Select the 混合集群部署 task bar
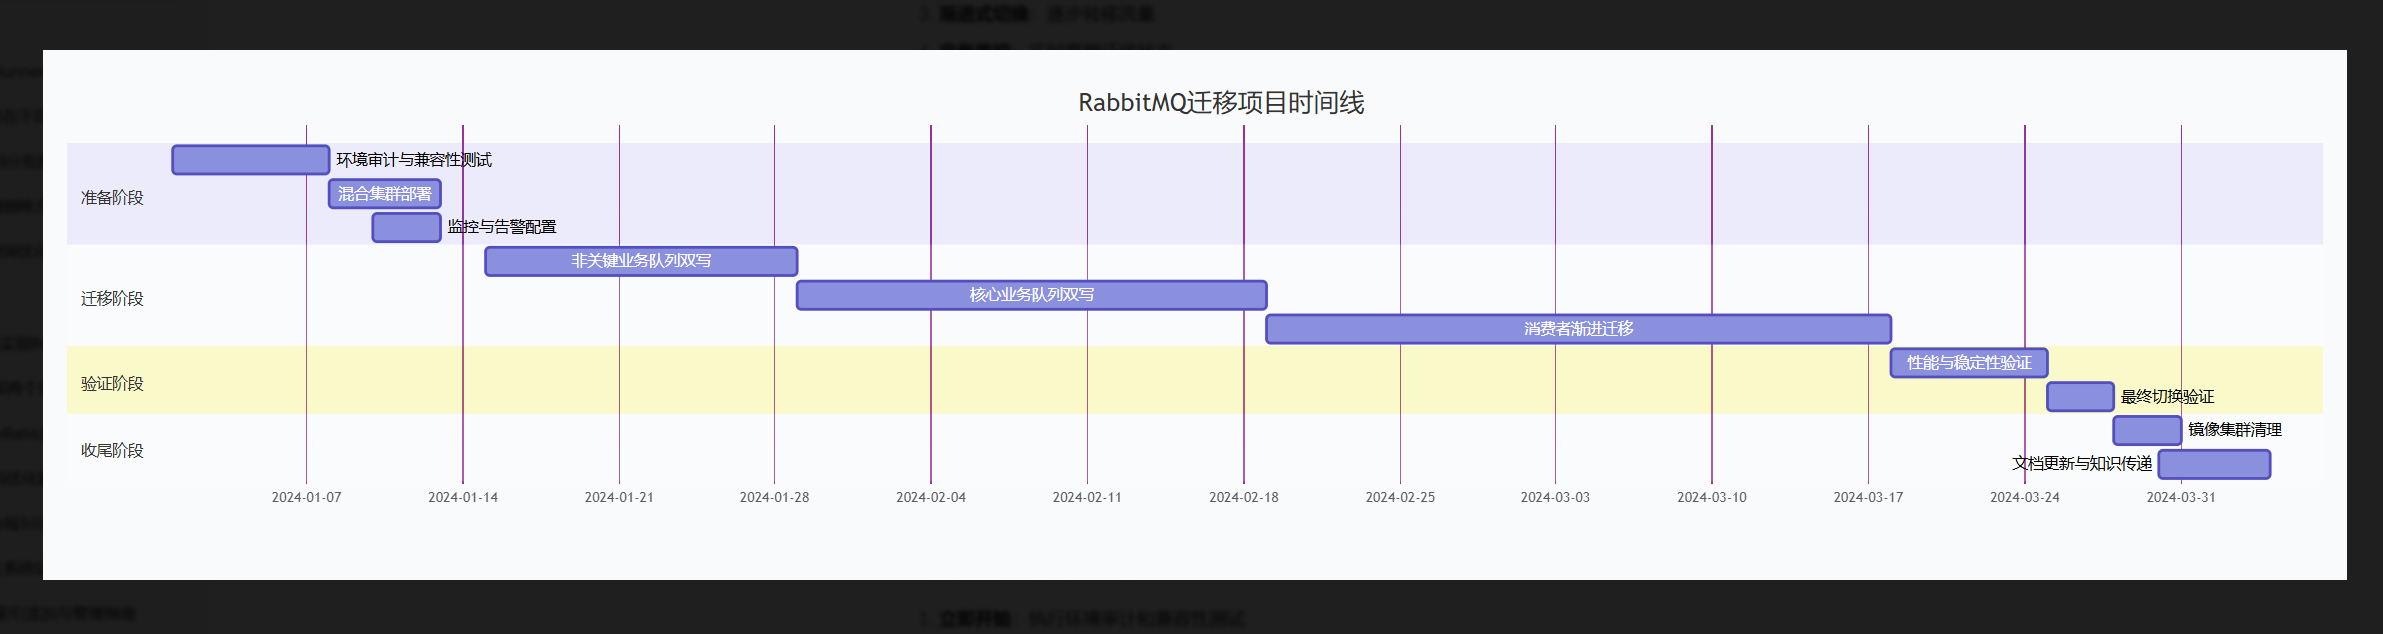2383x634 pixels. click(385, 194)
